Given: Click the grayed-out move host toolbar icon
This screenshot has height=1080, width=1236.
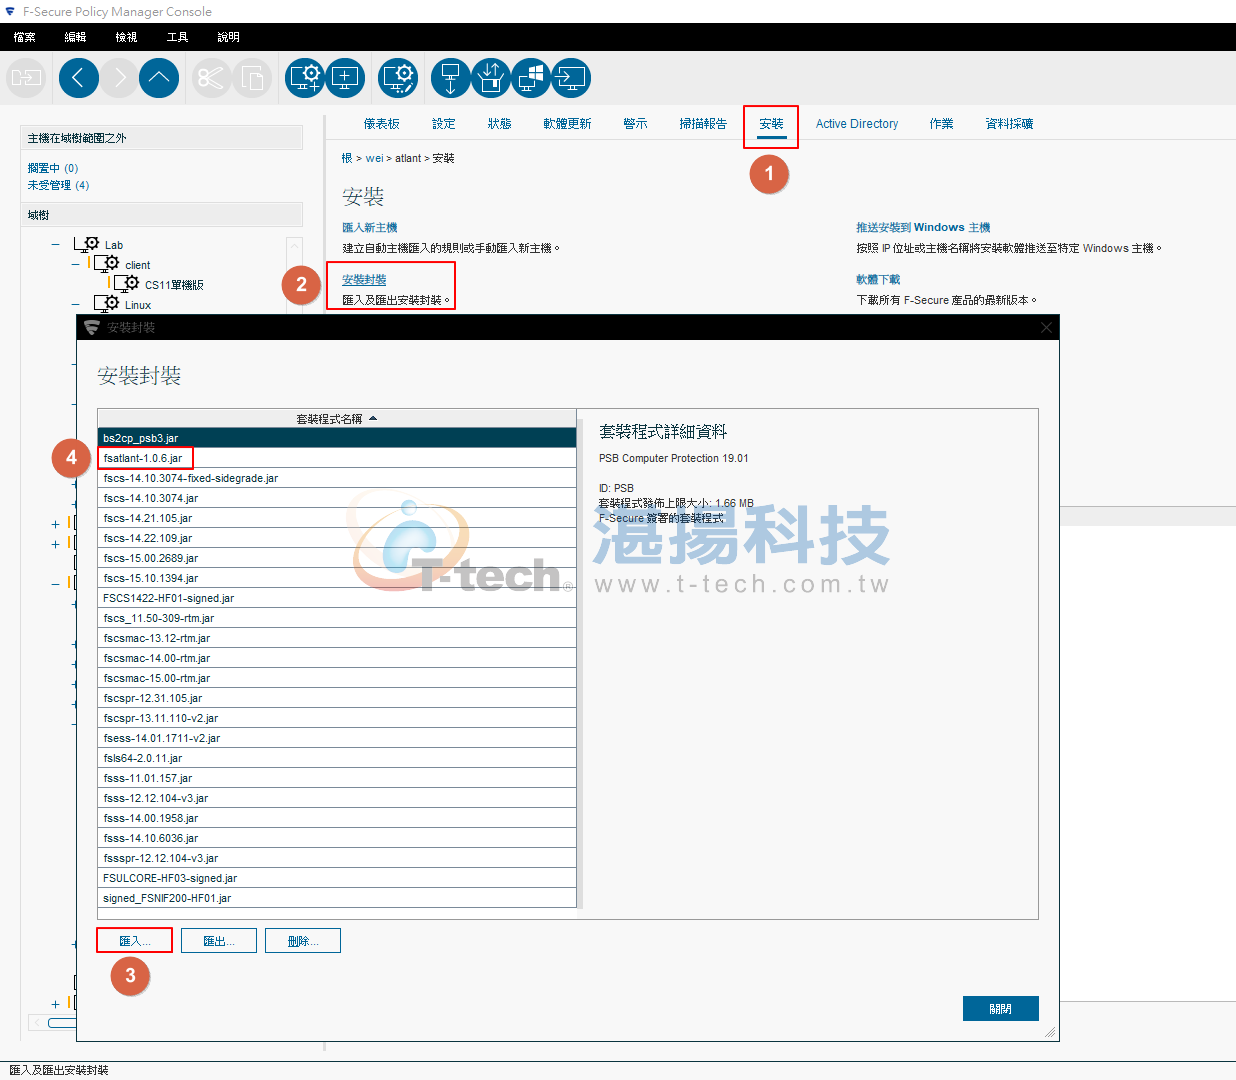Looking at the screenshot, I should tap(27, 78).
